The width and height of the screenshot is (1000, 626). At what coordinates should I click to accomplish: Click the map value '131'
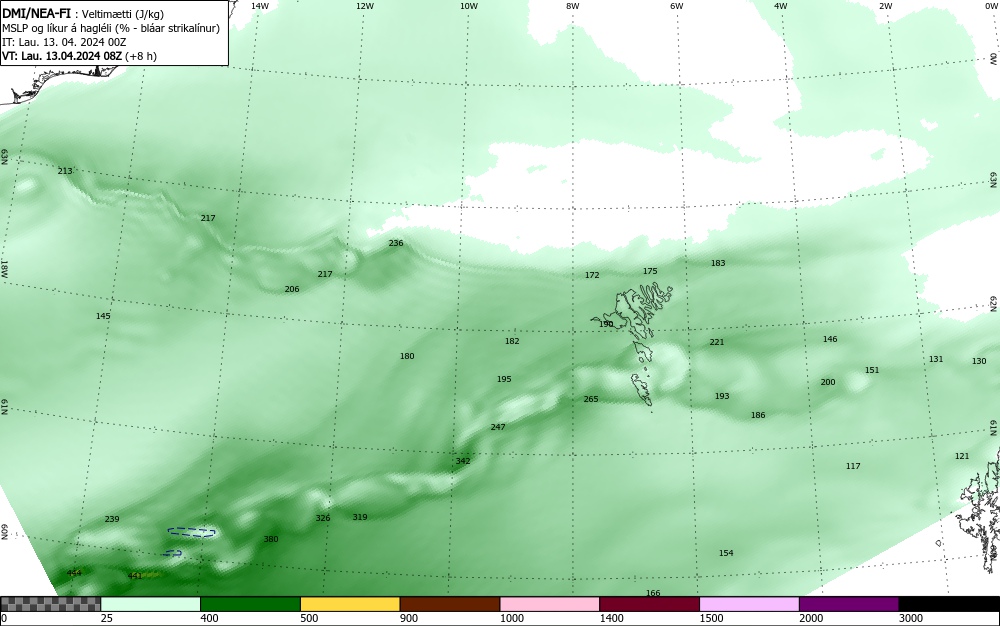[936, 359]
